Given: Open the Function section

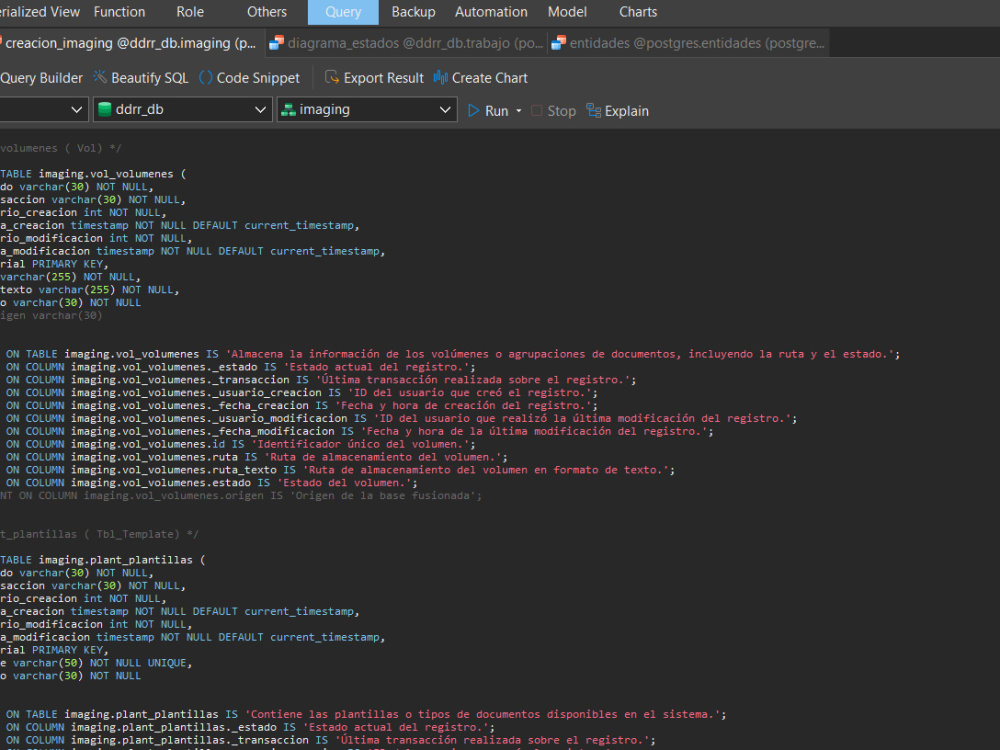Looking at the screenshot, I should coord(119,12).
